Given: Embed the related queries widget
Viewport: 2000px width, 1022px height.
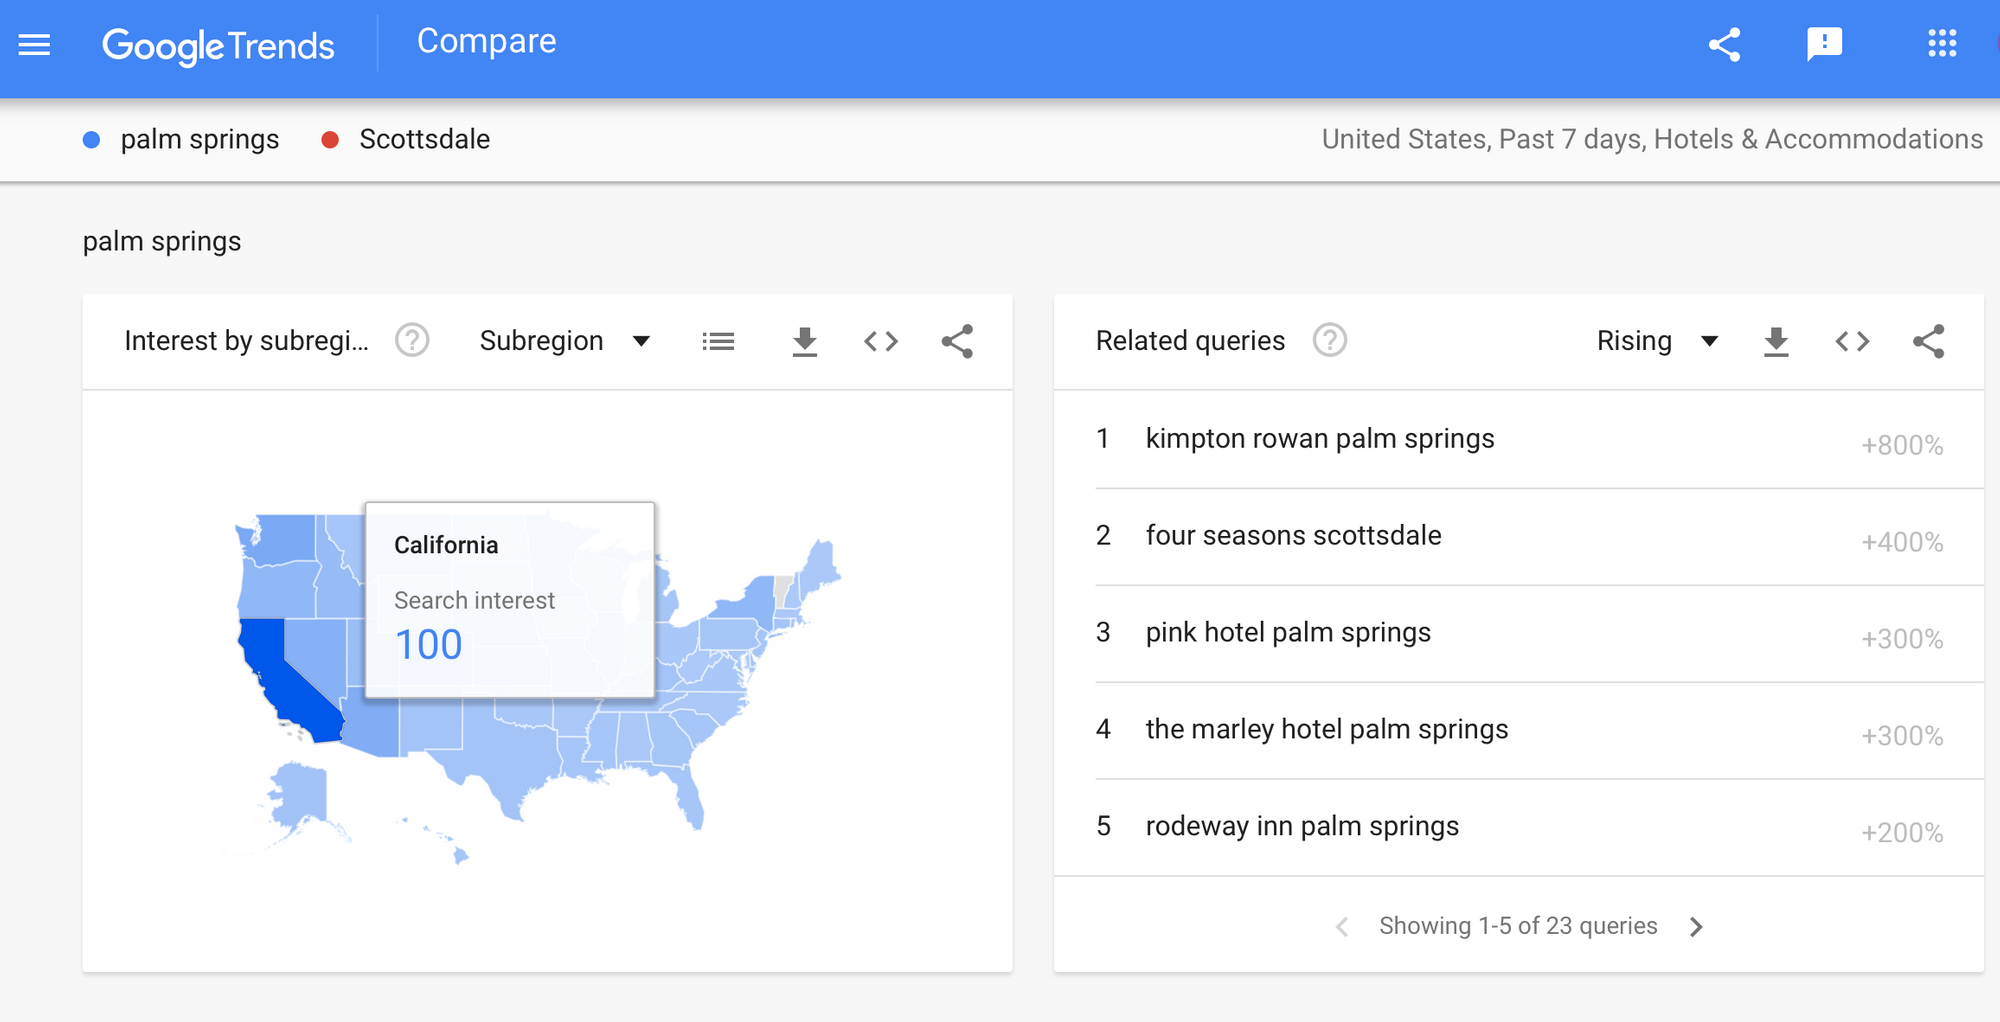Looking at the screenshot, I should 1852,342.
